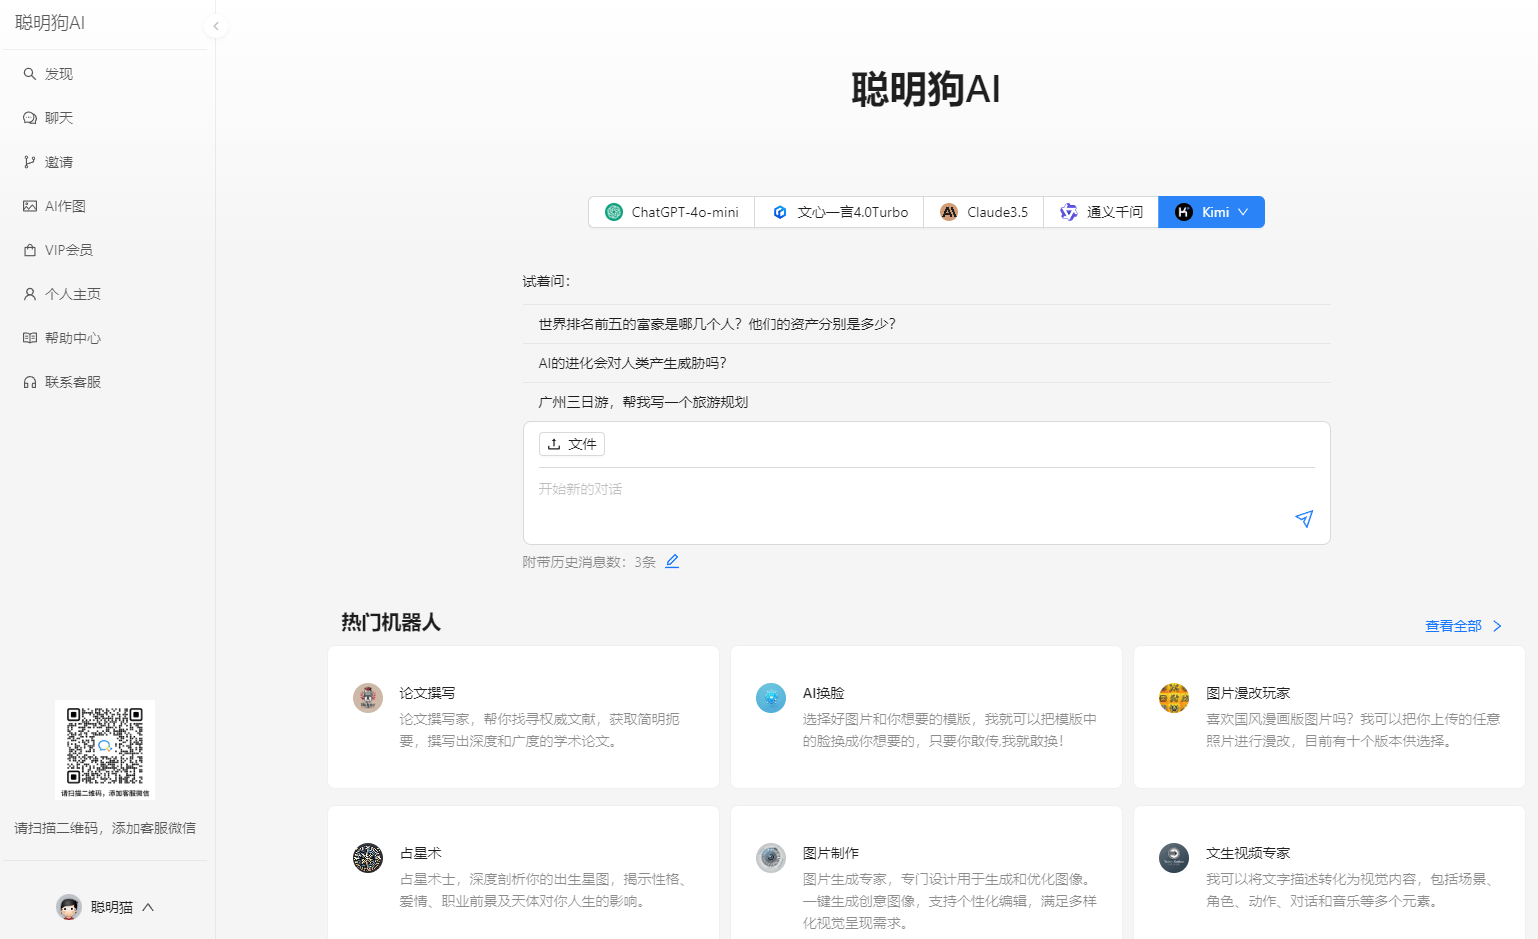The height and width of the screenshot is (939, 1538).
Task: Switch to 文心一言4.0Turbo model
Action: [840, 212]
